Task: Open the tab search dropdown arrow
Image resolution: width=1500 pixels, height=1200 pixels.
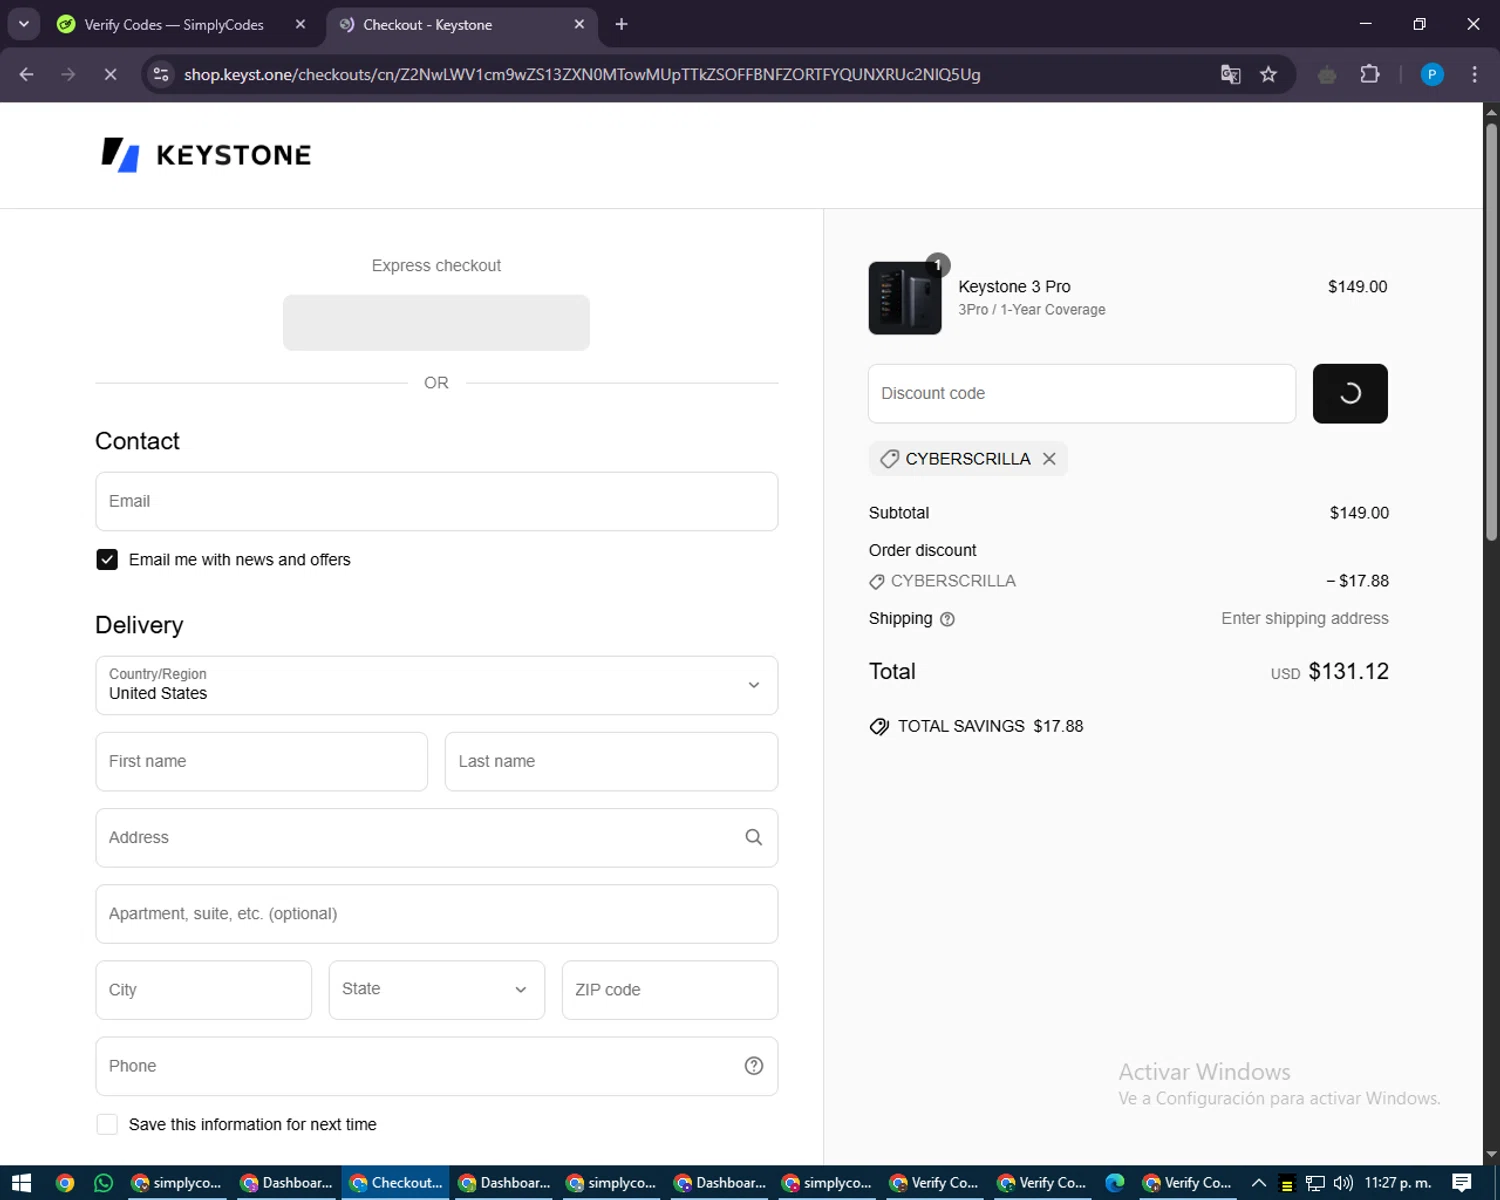Action: click(x=23, y=24)
